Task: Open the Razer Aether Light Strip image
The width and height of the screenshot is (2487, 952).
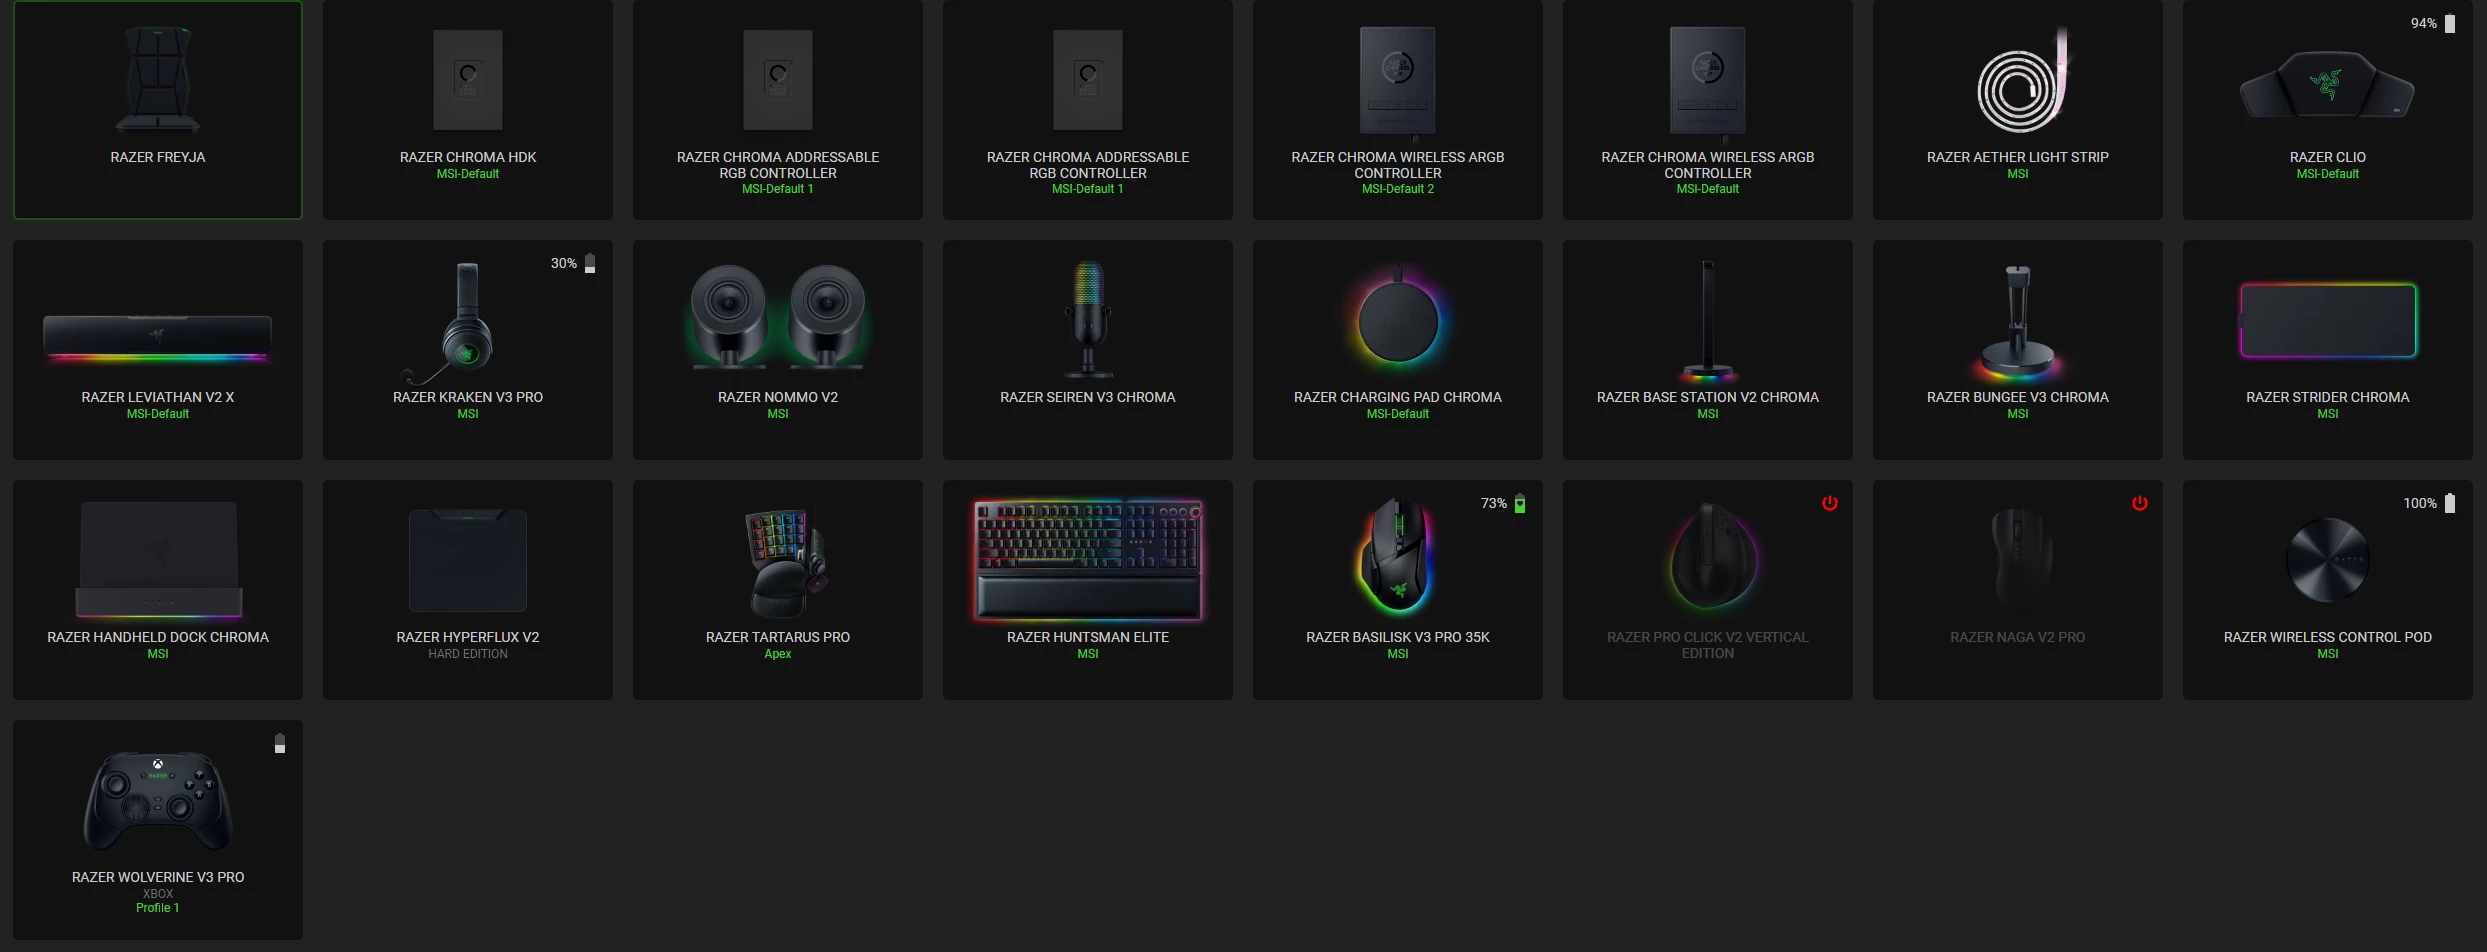Action: pos(2020,82)
